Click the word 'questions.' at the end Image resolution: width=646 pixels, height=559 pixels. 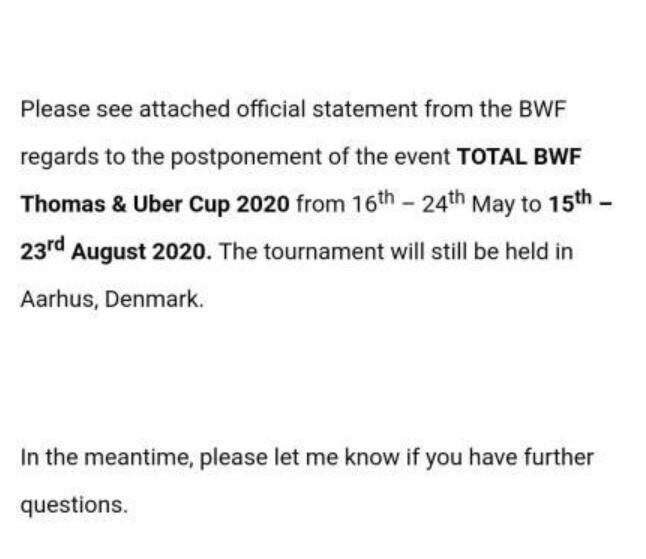point(74,505)
